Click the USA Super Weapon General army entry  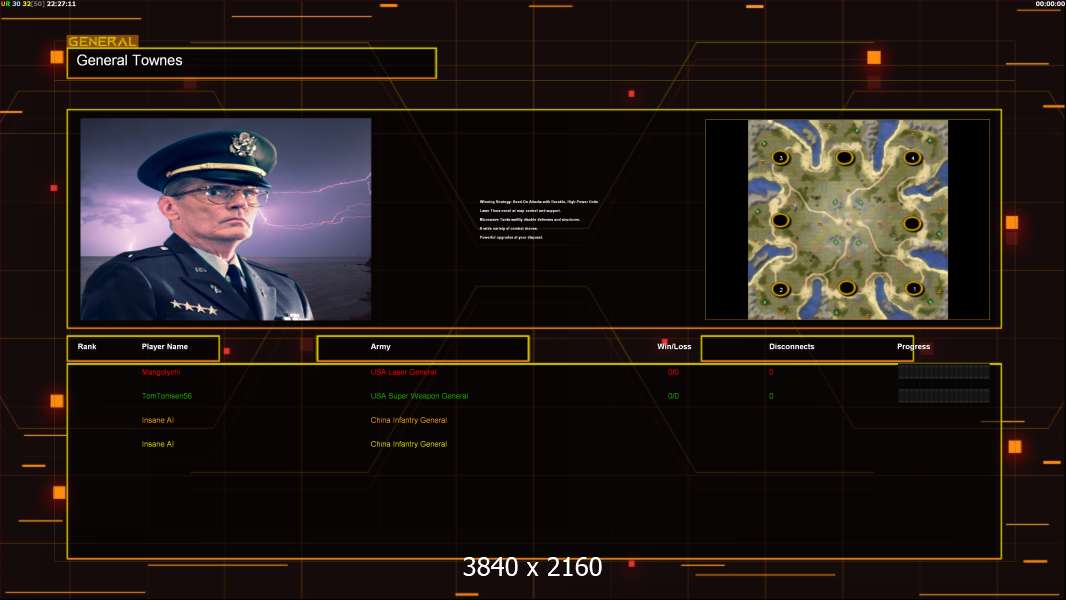coord(419,396)
